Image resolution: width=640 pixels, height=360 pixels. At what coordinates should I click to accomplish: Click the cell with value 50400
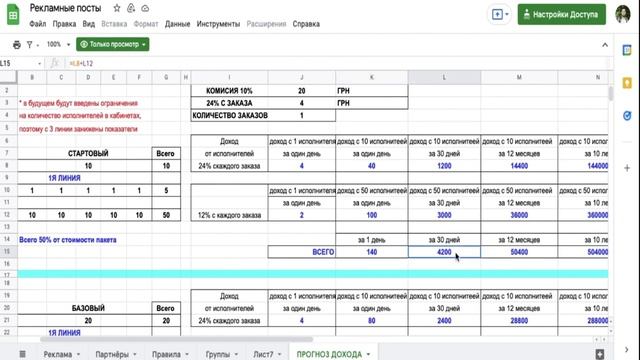click(x=519, y=252)
